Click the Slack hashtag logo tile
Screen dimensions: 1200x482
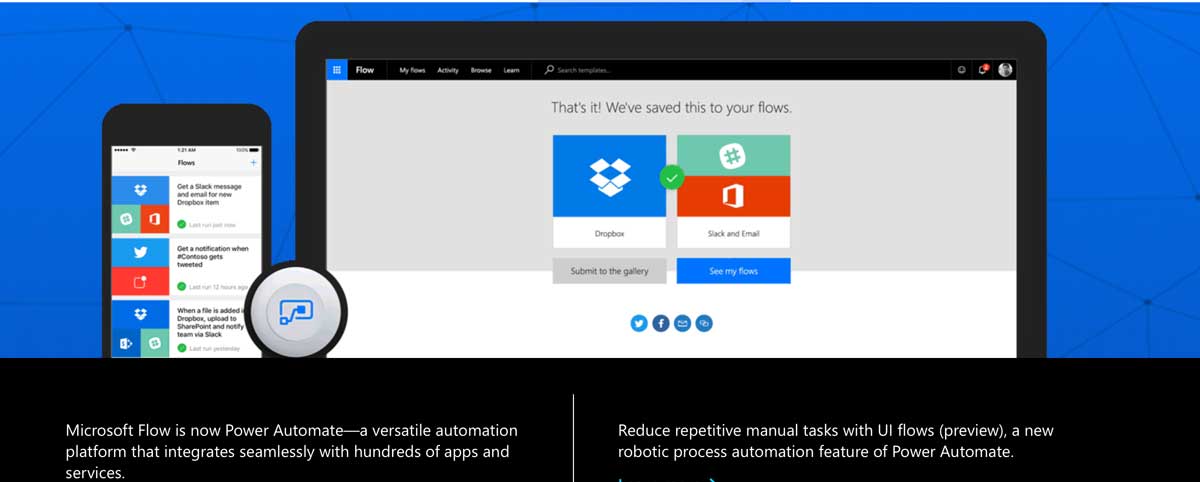pyautogui.click(x=733, y=155)
